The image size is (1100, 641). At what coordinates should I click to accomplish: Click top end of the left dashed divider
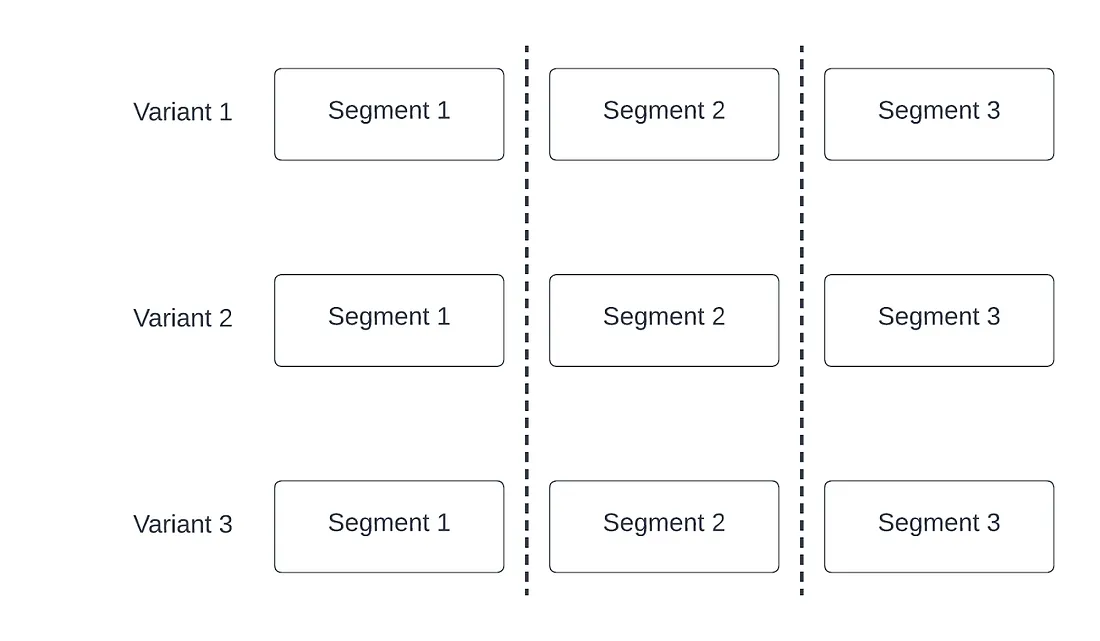527,49
